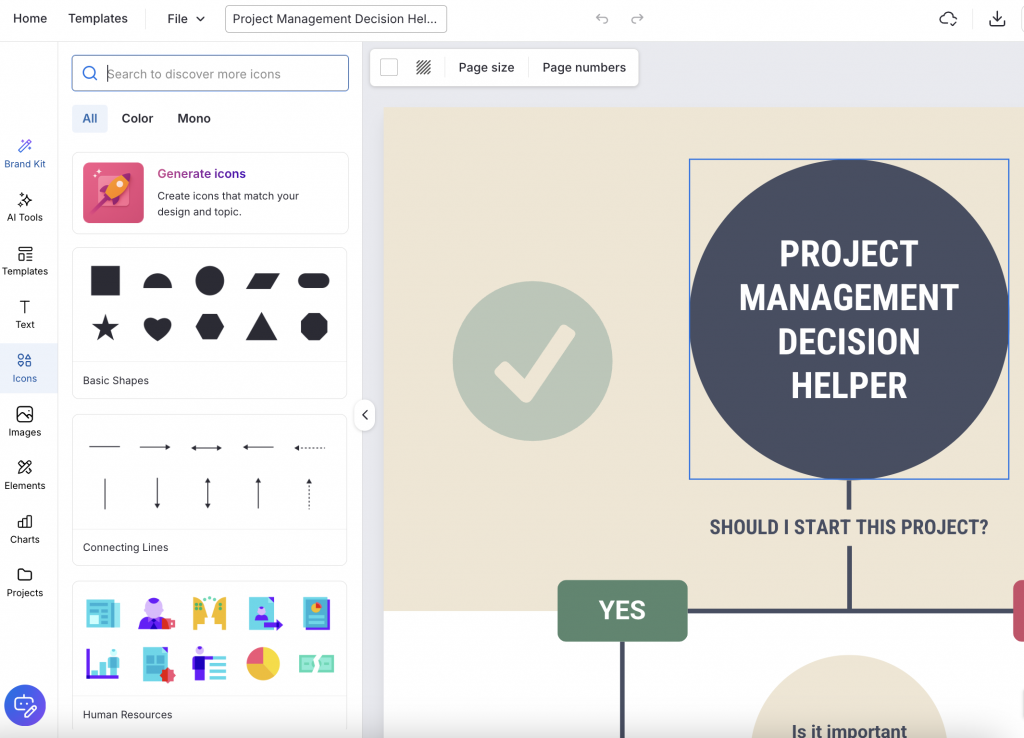1024x738 pixels.
Task: Open the Charts panel
Action: pos(25,527)
